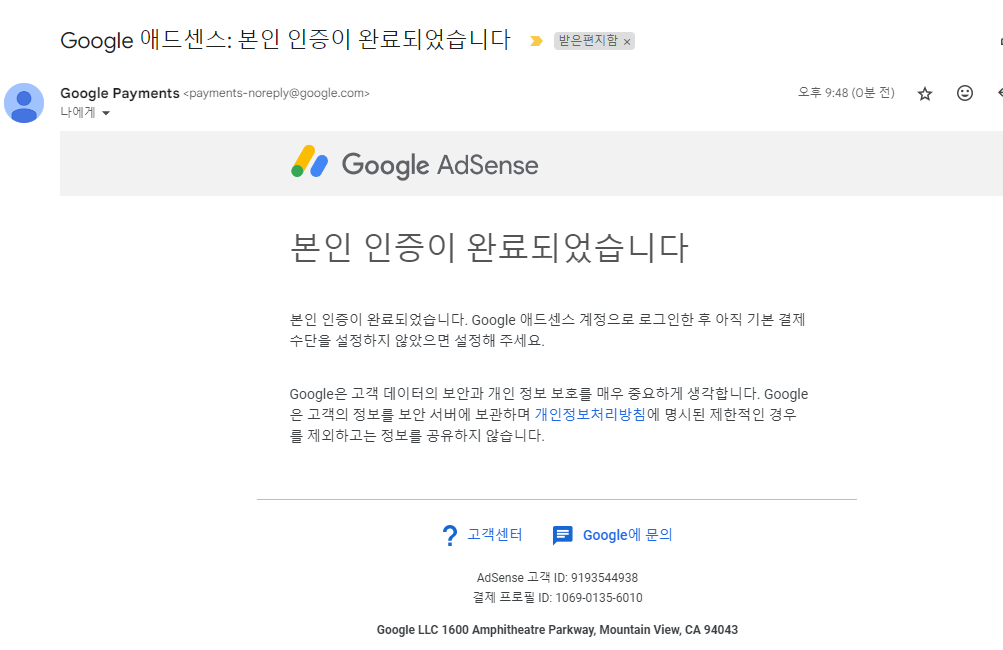Viewport: 1003px width, 650px height.
Task: Open the 고객센터 help link
Action: [x=494, y=534]
